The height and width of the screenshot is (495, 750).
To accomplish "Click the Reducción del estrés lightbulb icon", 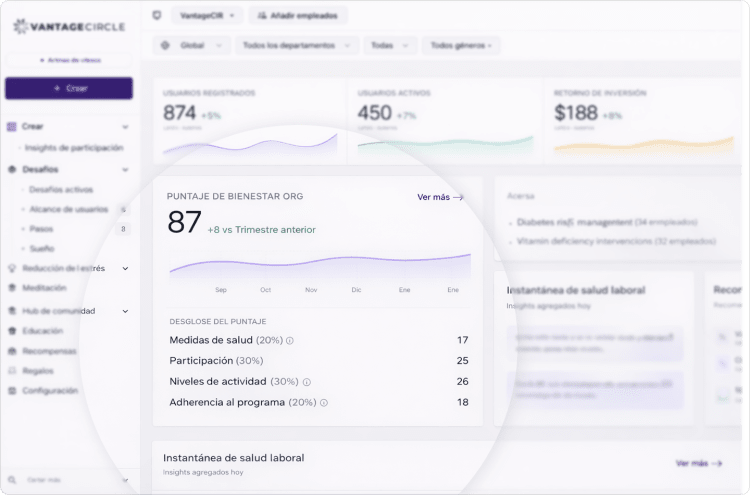I will pyautogui.click(x=12, y=268).
